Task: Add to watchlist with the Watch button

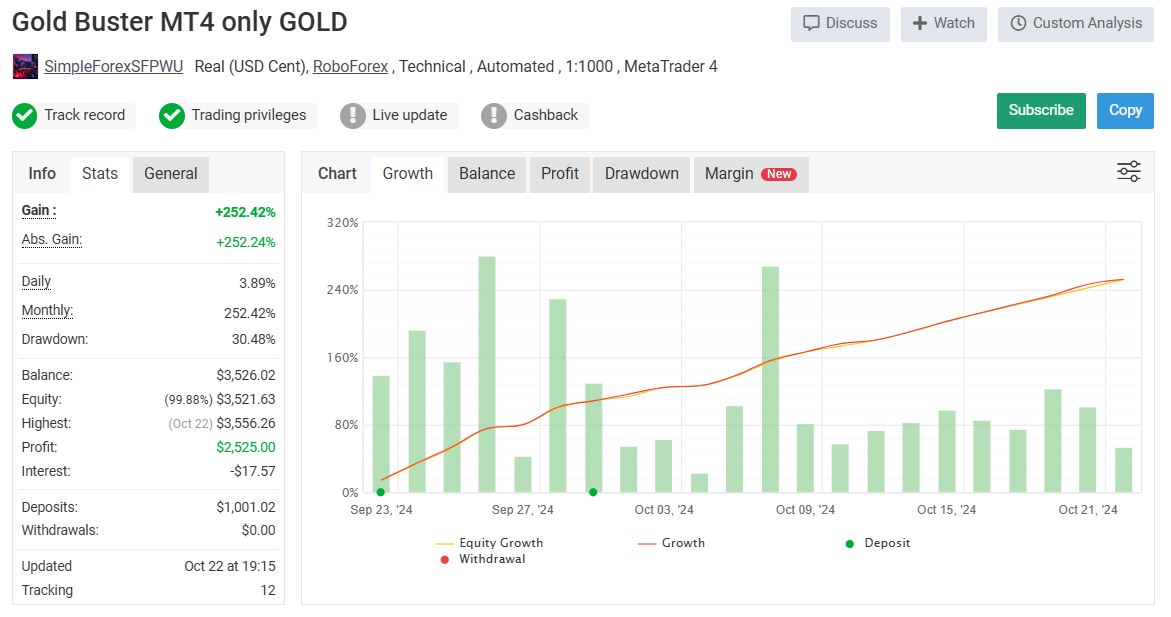Action: 943,23
